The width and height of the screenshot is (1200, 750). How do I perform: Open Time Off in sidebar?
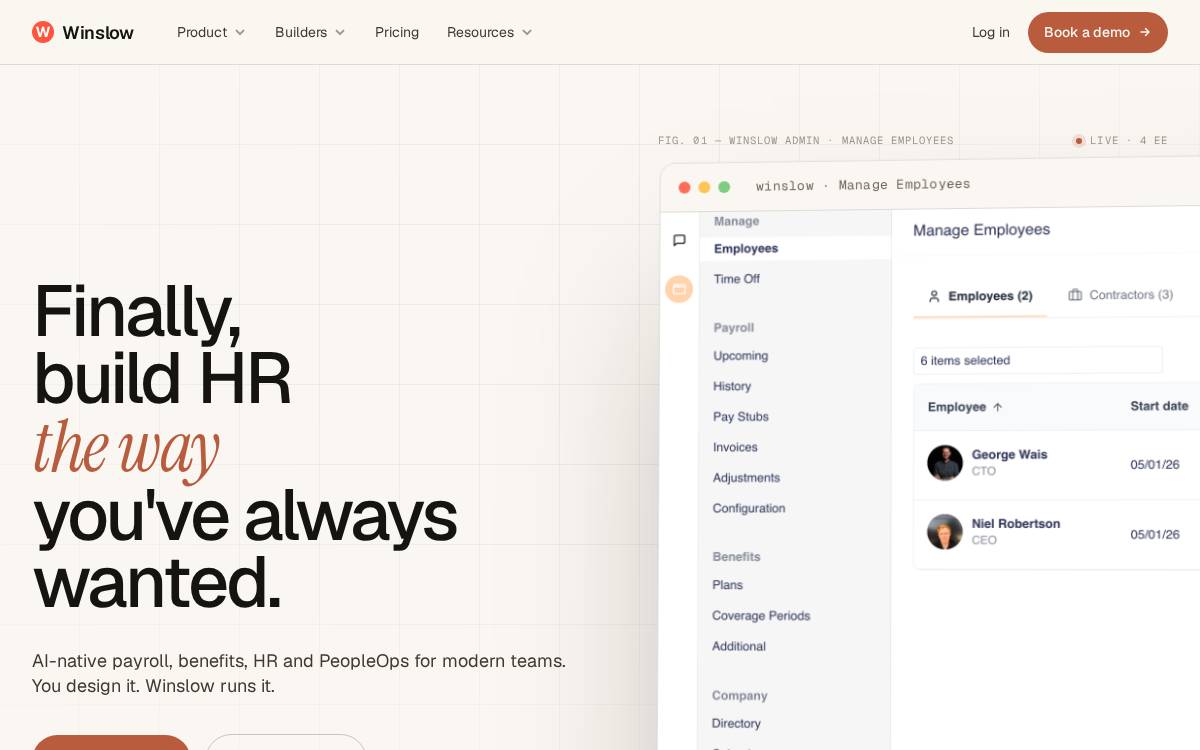coord(737,279)
